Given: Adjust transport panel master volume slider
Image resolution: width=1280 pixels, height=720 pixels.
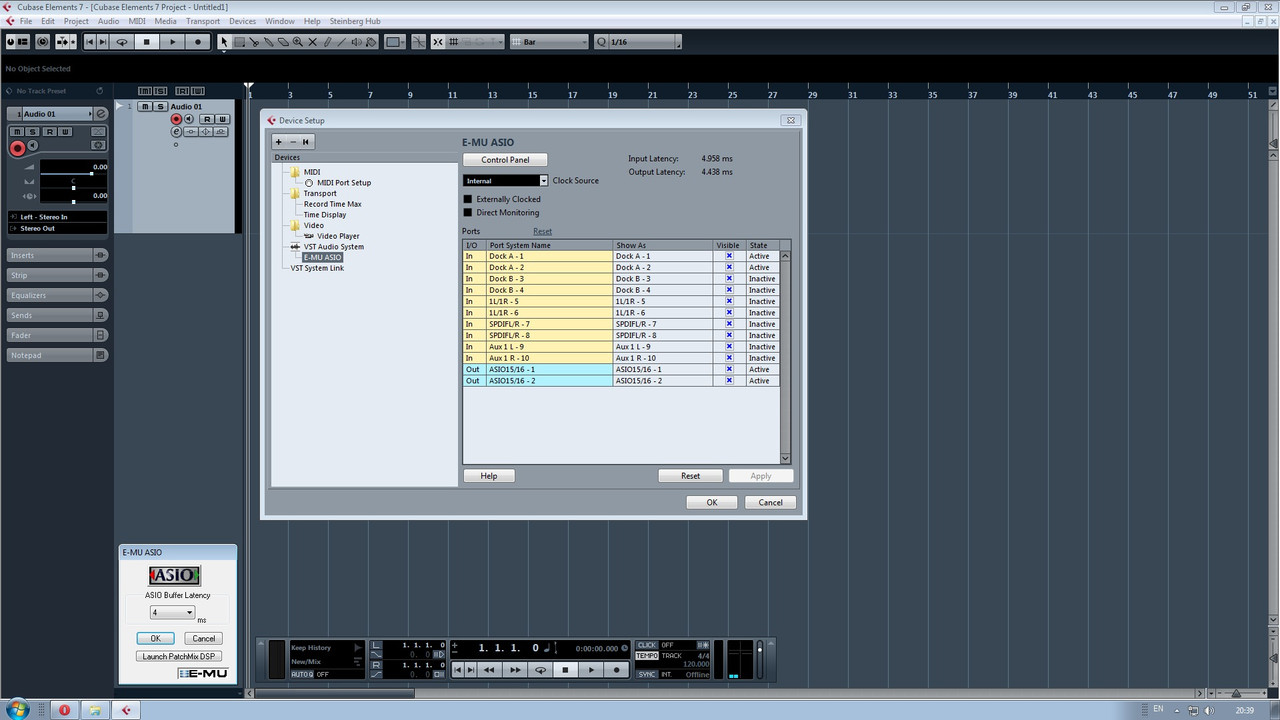Looking at the screenshot, I should tap(760, 650).
